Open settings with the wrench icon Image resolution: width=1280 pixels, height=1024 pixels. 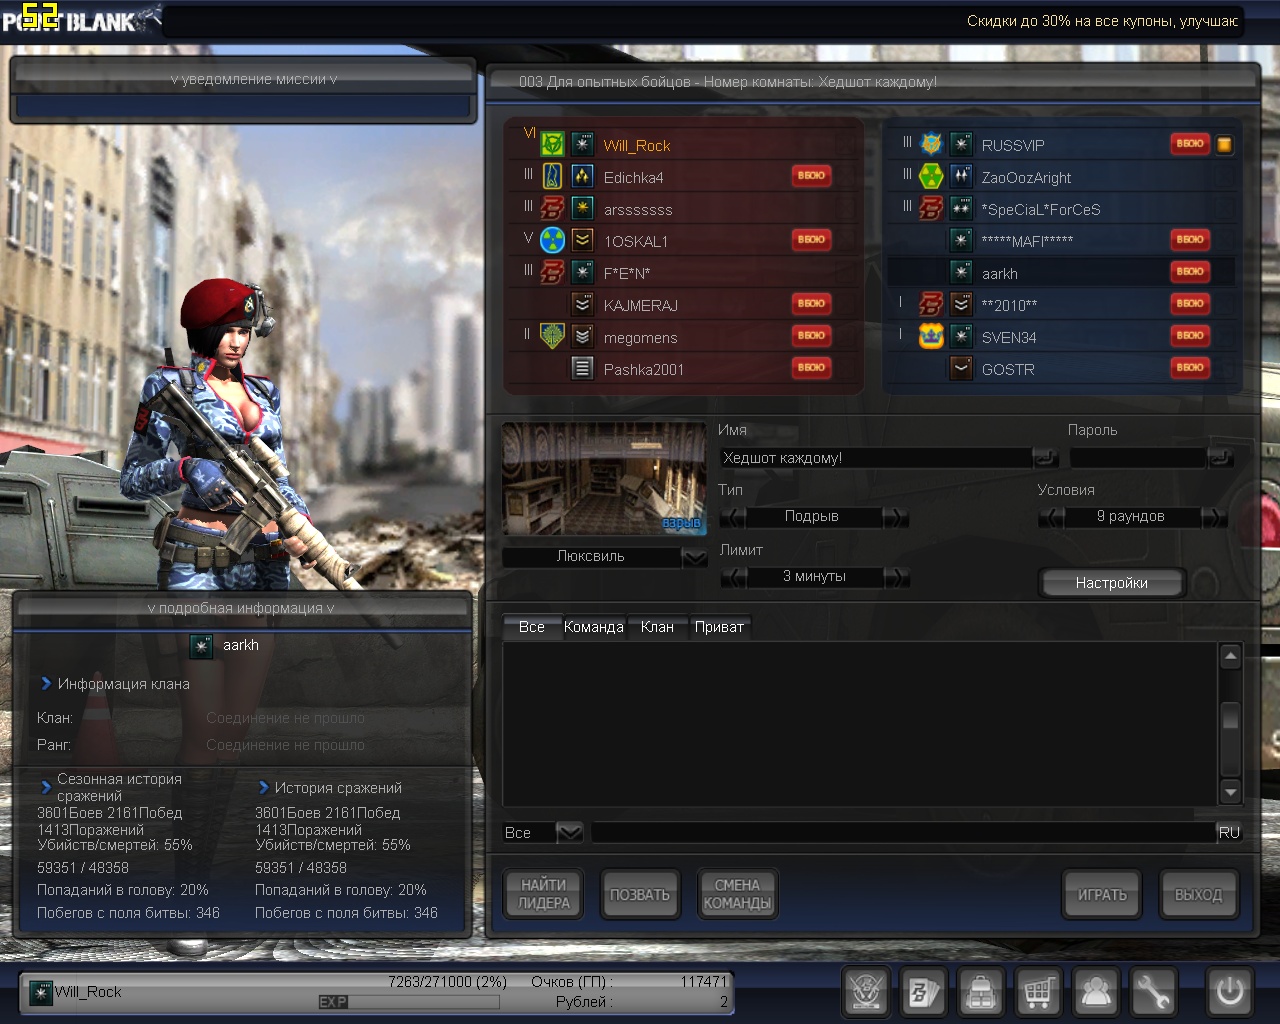(x=1153, y=992)
